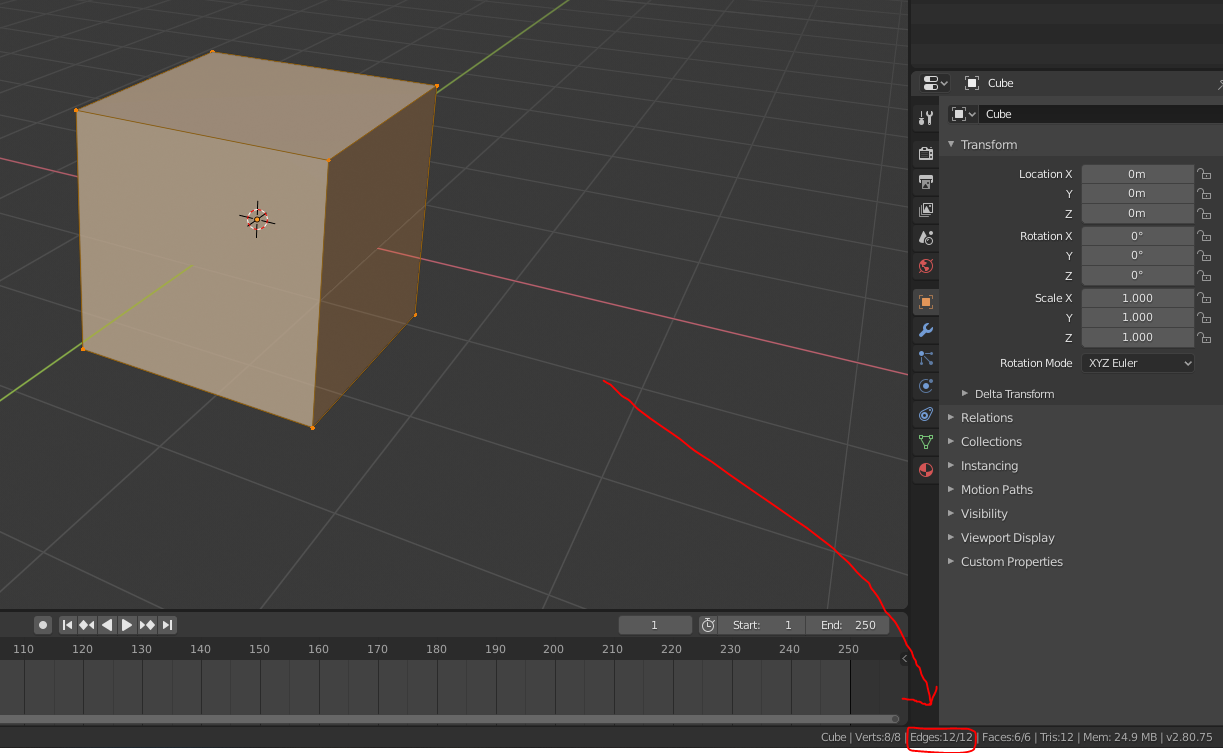Click the Start frame field

click(762, 625)
